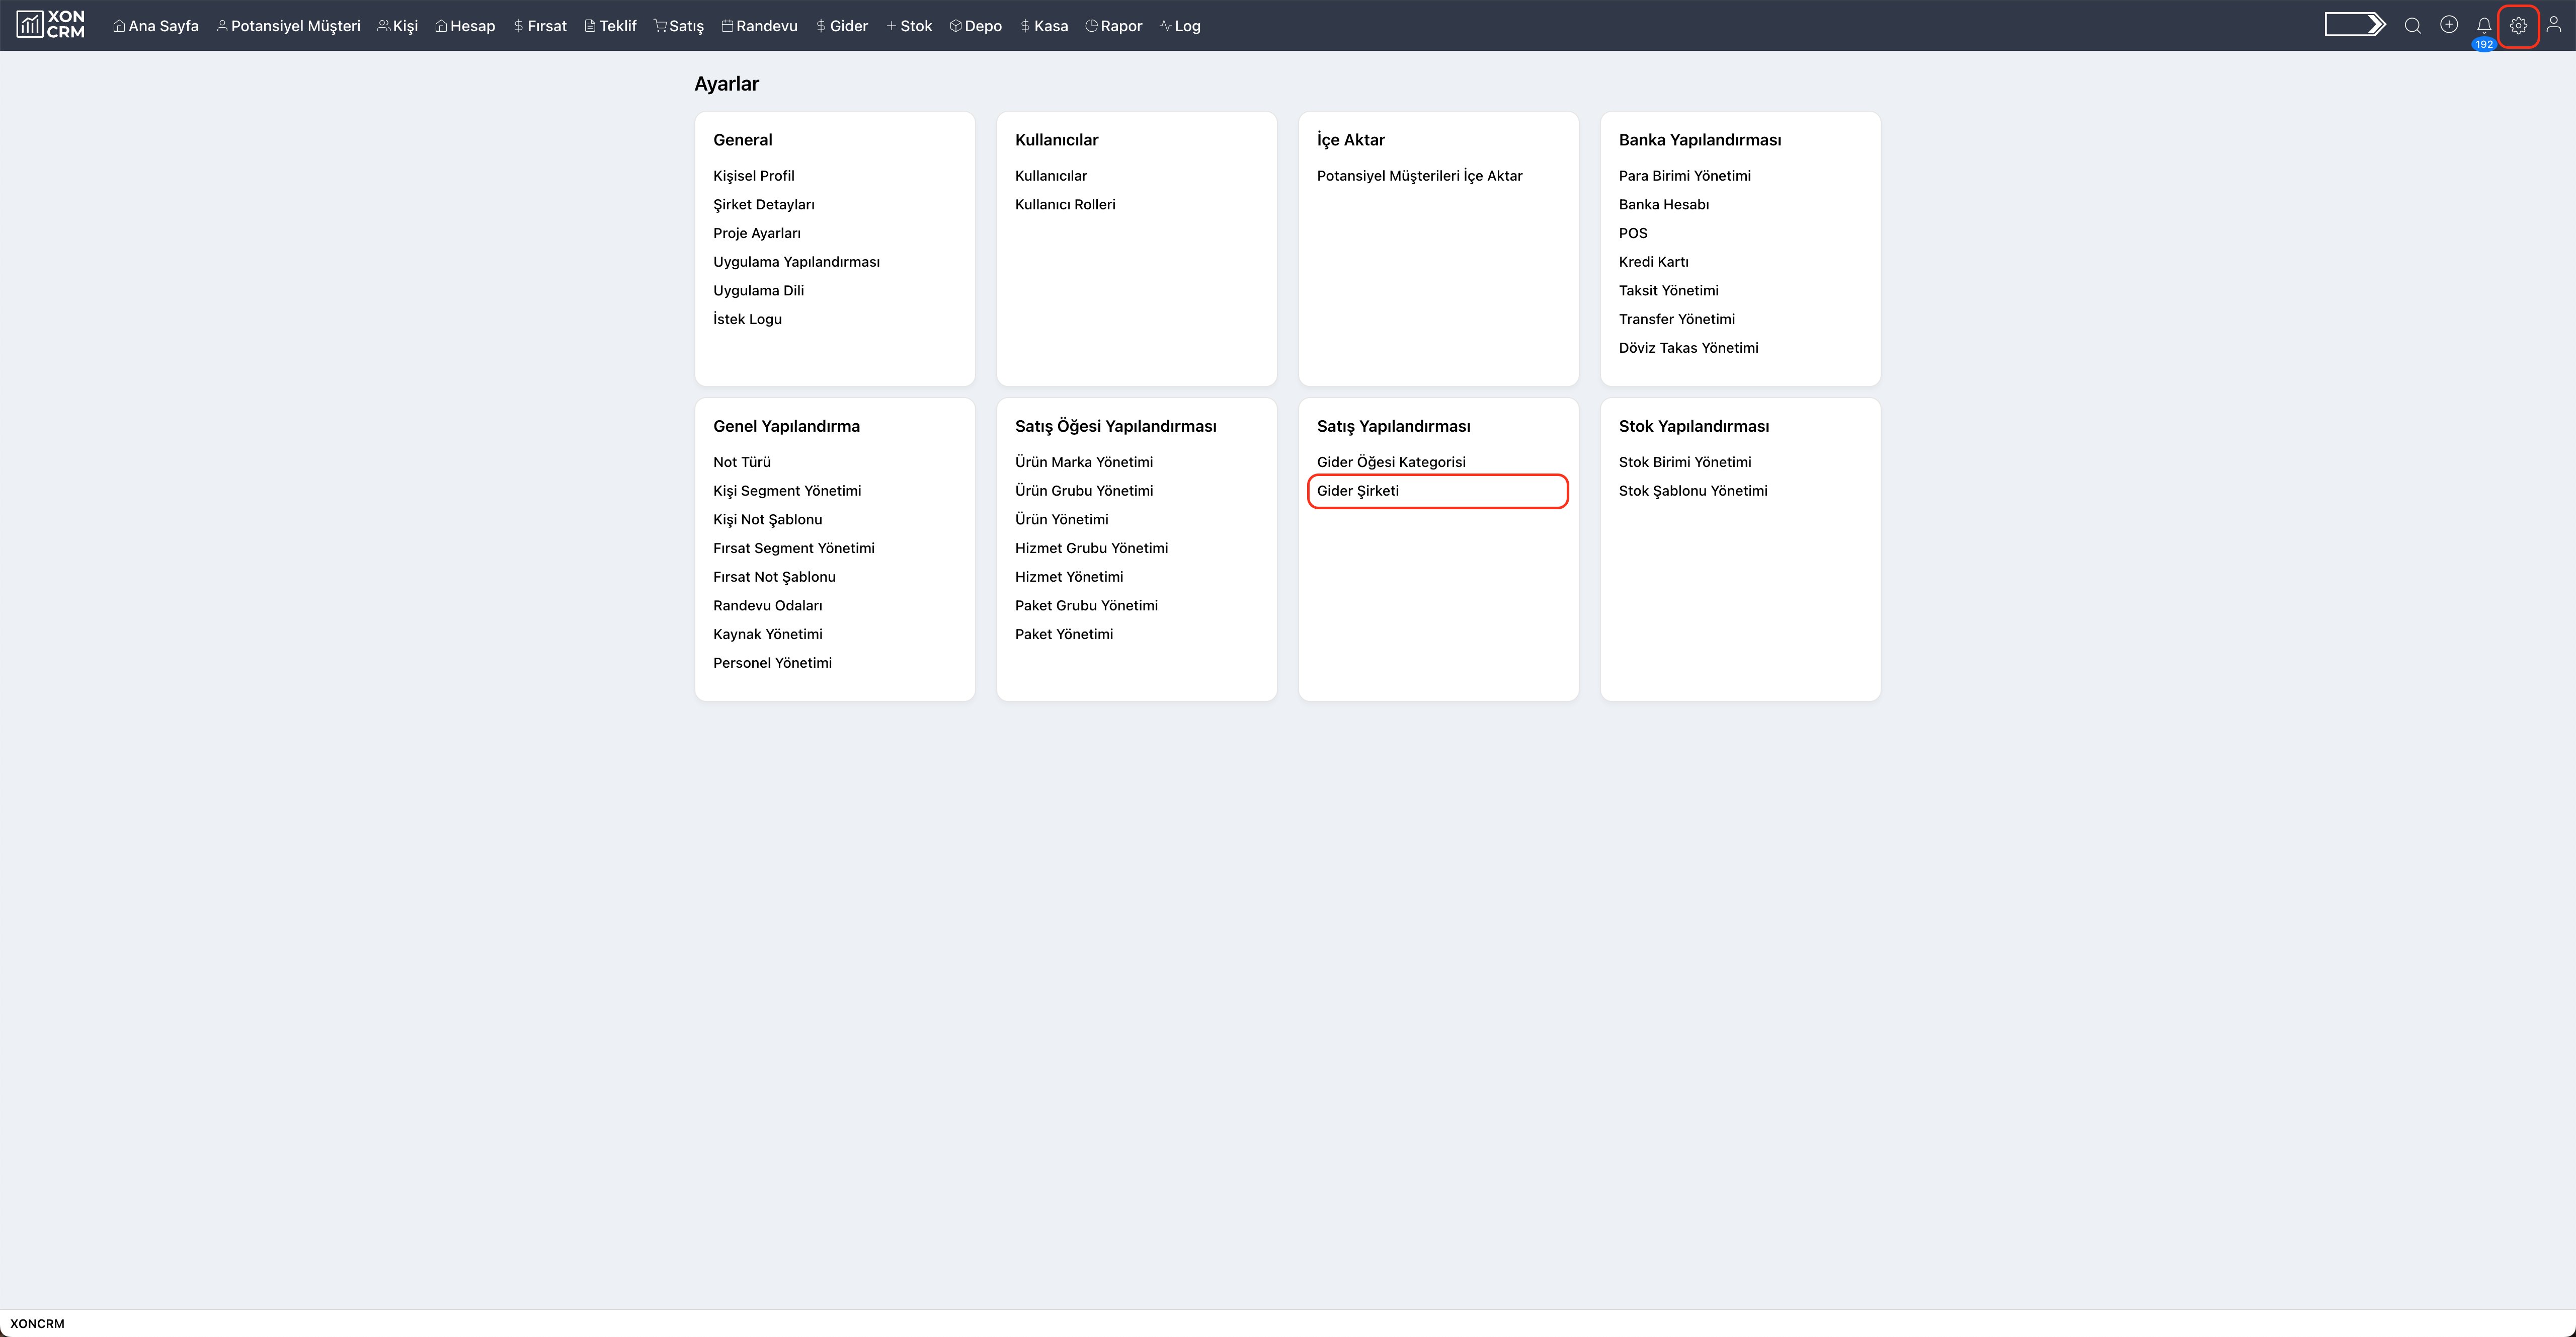Open Gider Öğesi Kategorisi
Screen dimensions: 2576x1337
(x=1392, y=462)
